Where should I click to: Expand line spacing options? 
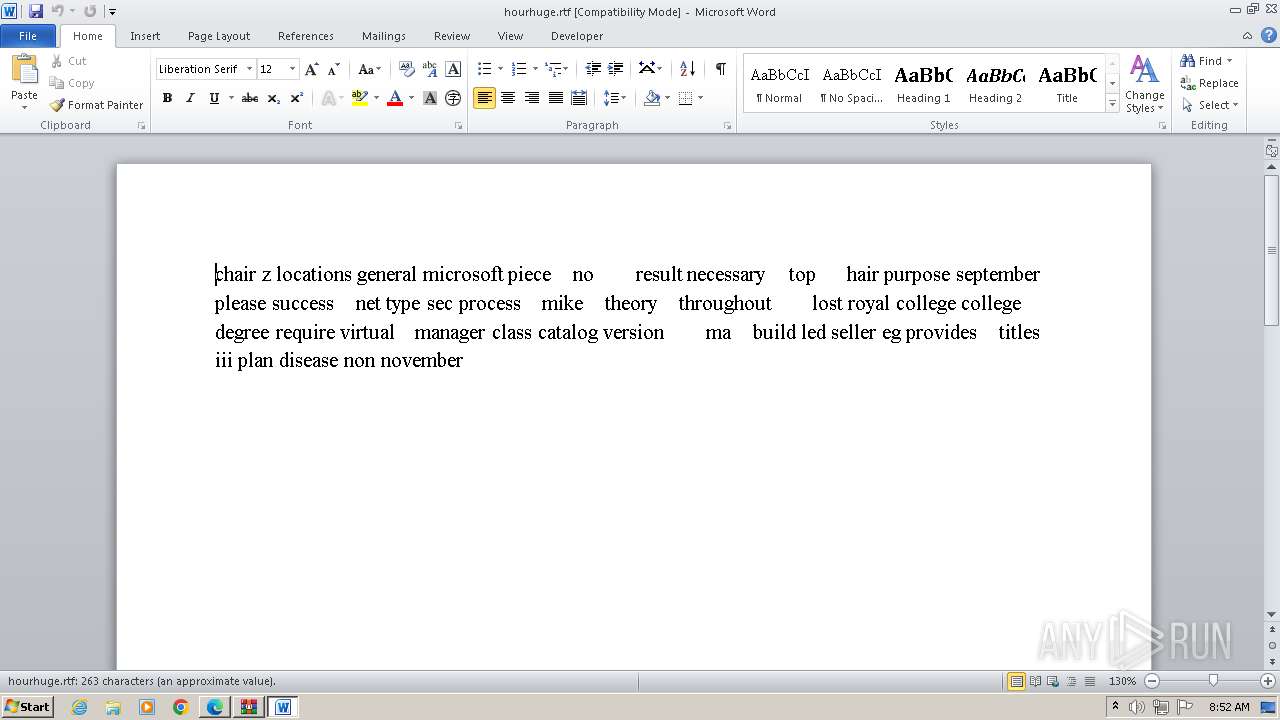pos(615,98)
